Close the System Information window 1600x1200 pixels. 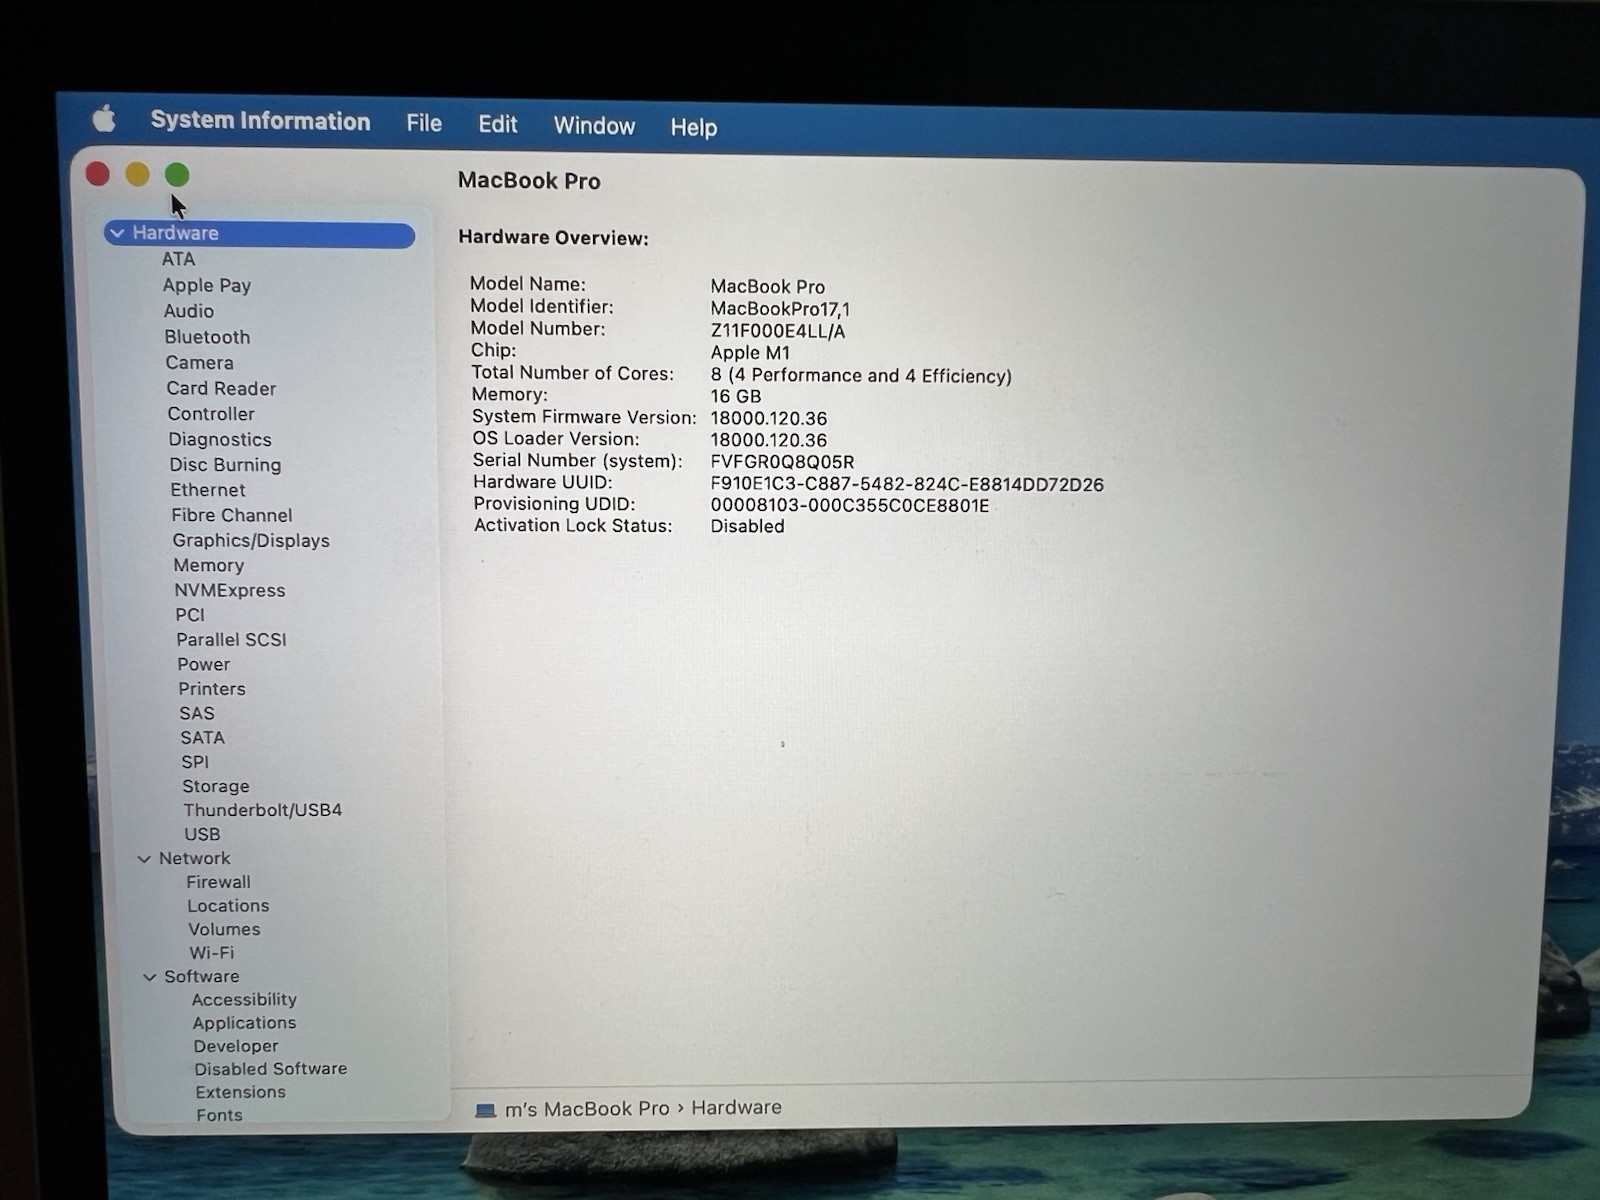98,174
